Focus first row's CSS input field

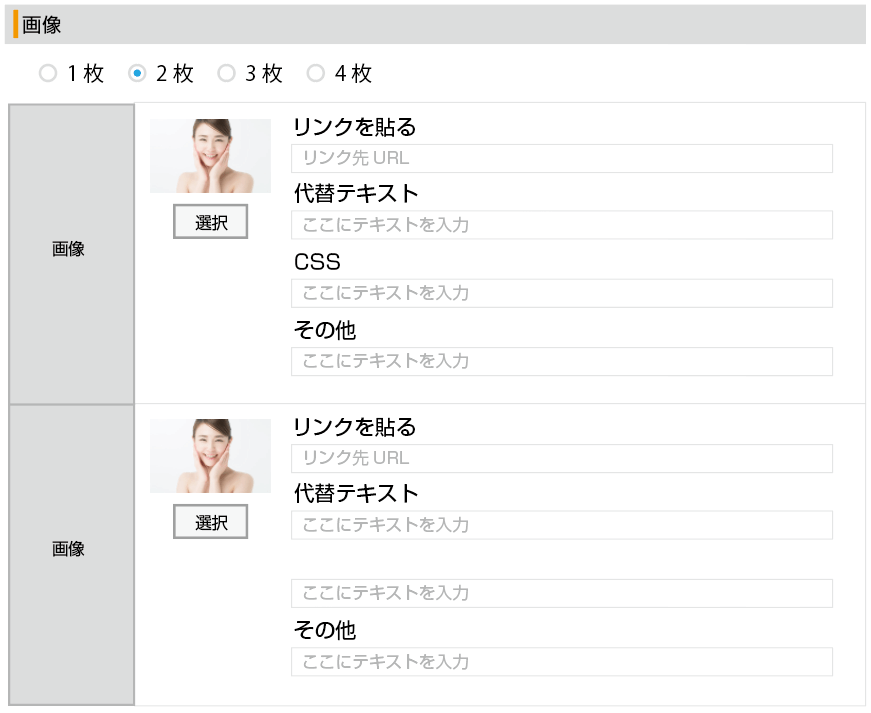562,293
